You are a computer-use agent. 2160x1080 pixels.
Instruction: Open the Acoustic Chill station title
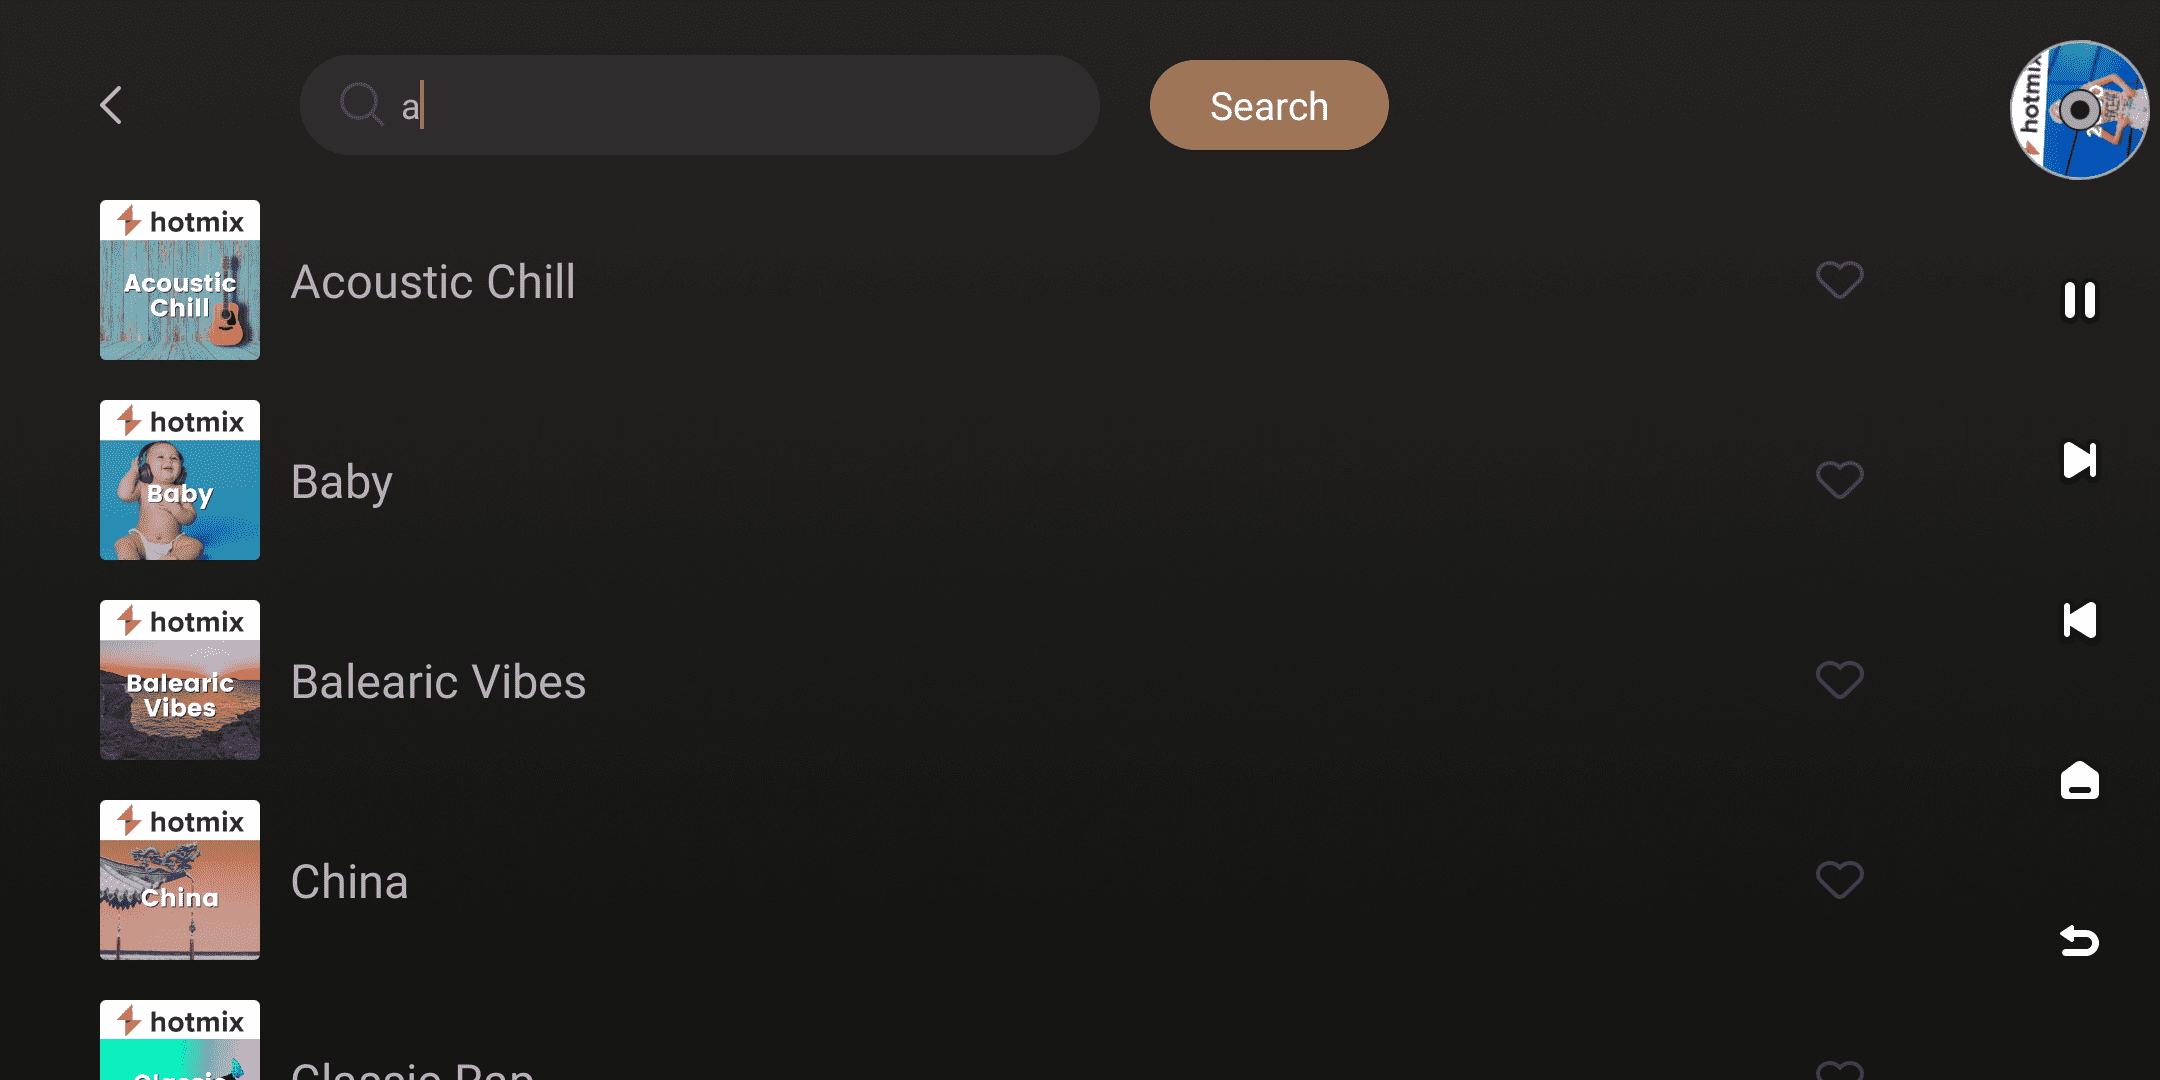pyautogui.click(x=433, y=282)
